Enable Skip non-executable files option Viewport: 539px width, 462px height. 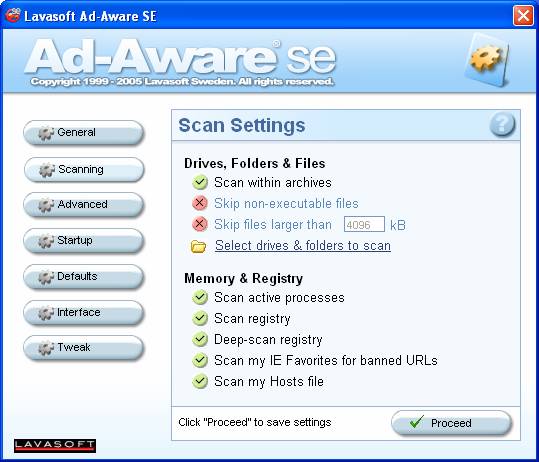(x=200, y=203)
